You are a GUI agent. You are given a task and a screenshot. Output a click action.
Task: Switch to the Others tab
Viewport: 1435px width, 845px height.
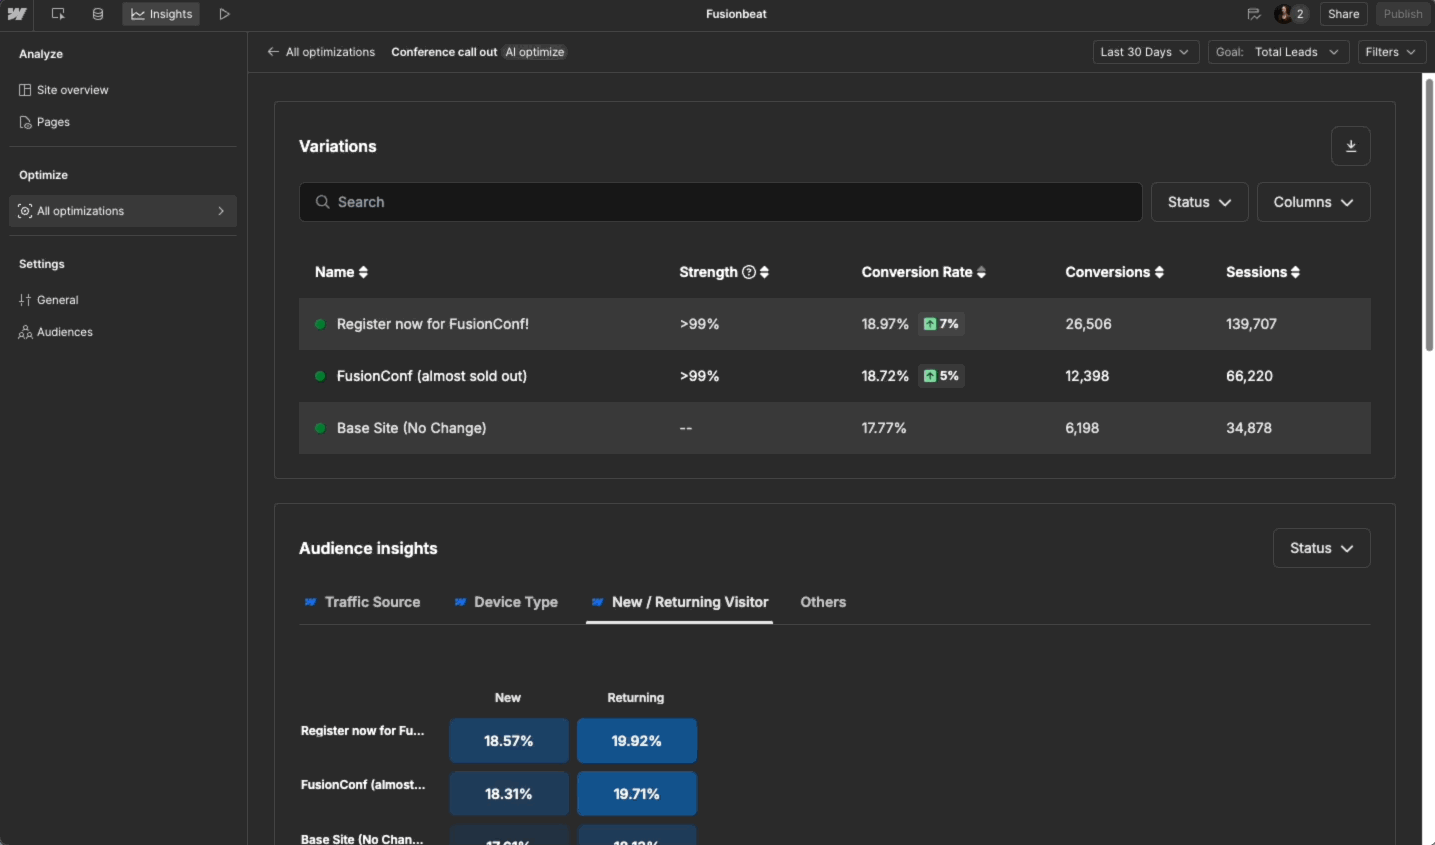point(823,602)
